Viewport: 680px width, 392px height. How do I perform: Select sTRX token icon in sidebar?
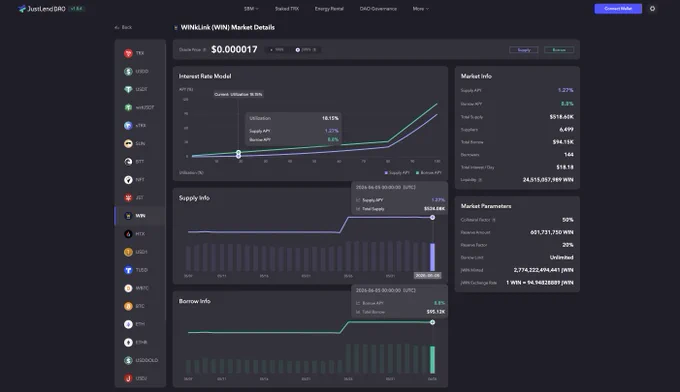pyautogui.click(x=128, y=126)
